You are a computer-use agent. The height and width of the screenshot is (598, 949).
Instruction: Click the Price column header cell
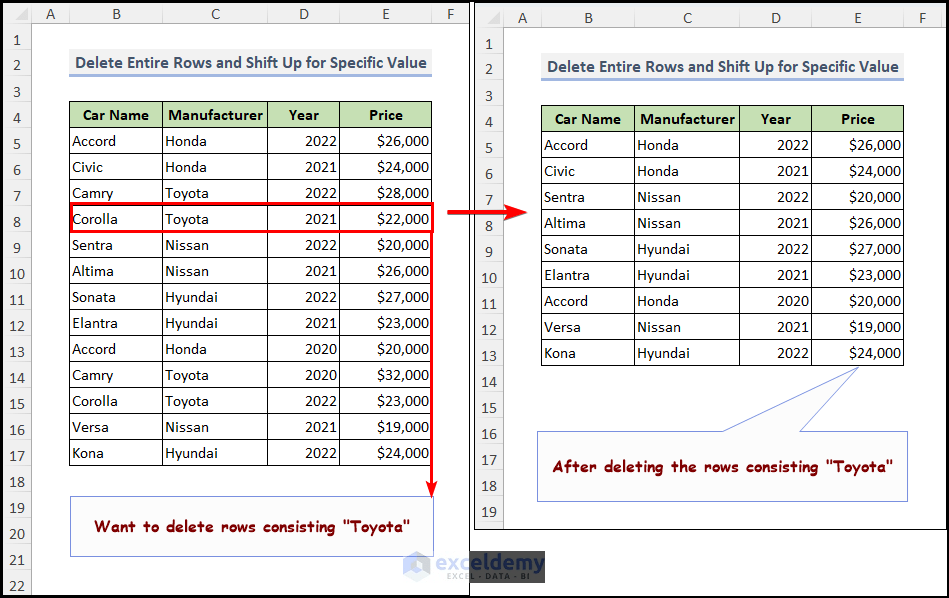point(385,115)
